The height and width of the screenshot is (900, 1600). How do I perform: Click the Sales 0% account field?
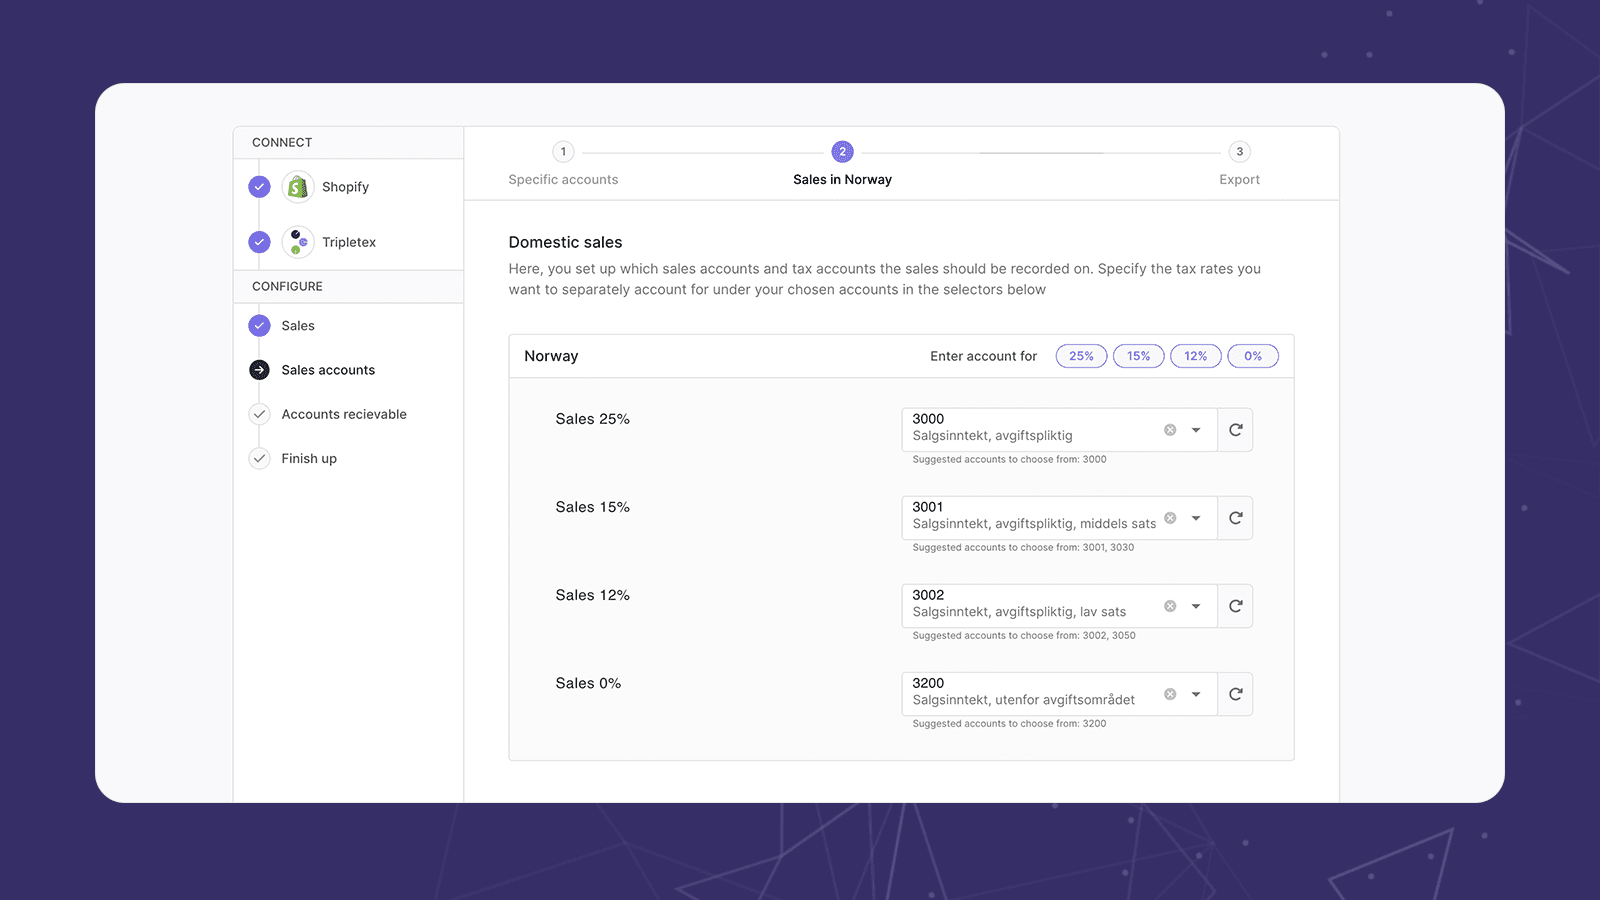[1030, 694]
